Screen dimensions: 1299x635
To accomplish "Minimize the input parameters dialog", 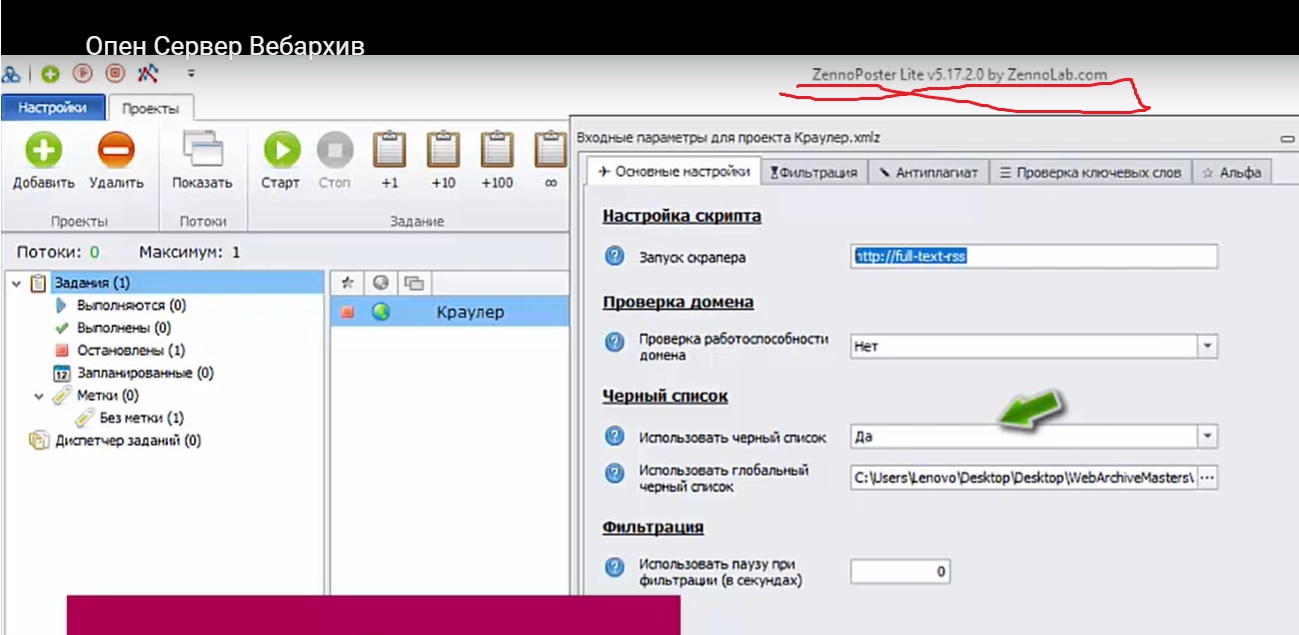I will [x=1286, y=138].
